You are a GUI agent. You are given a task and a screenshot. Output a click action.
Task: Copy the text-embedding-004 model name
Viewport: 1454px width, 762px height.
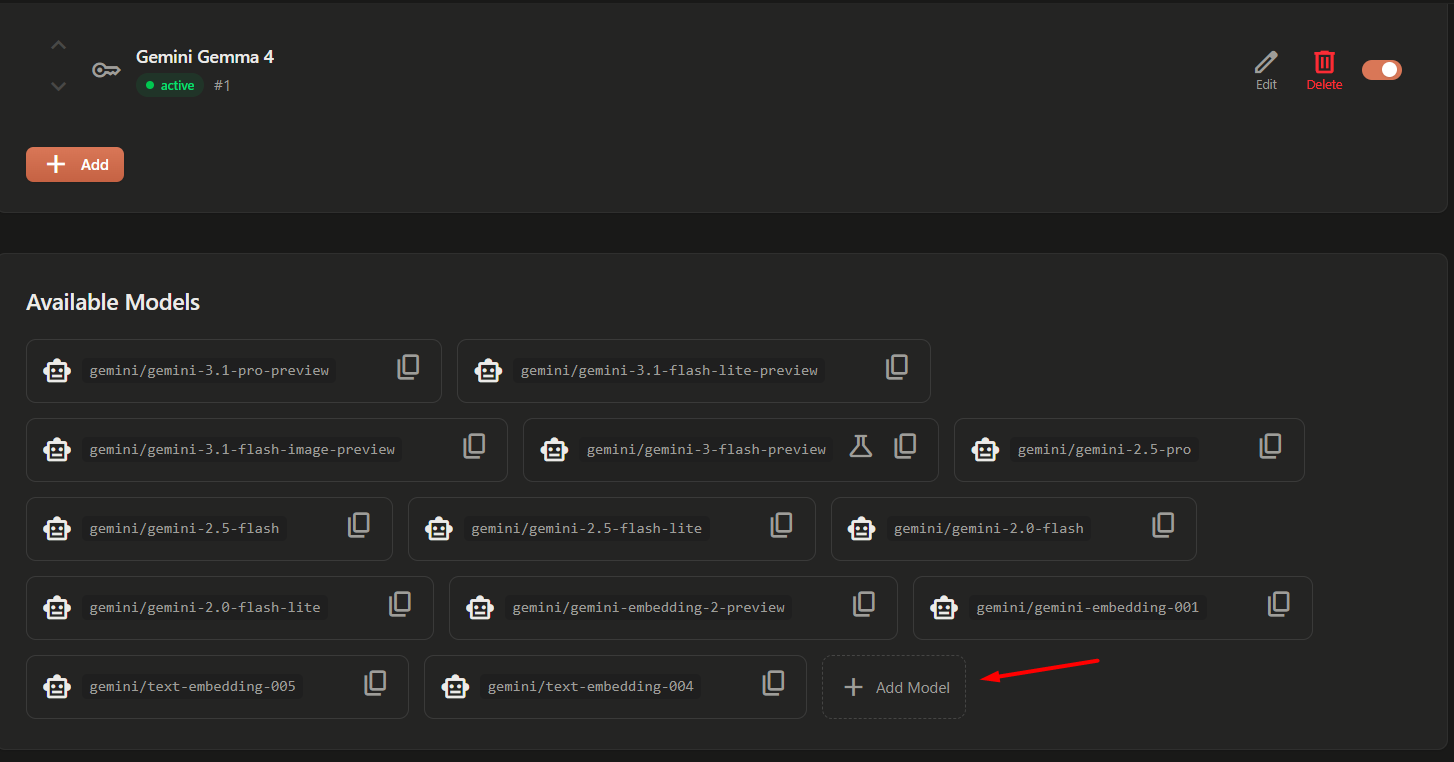coord(773,684)
